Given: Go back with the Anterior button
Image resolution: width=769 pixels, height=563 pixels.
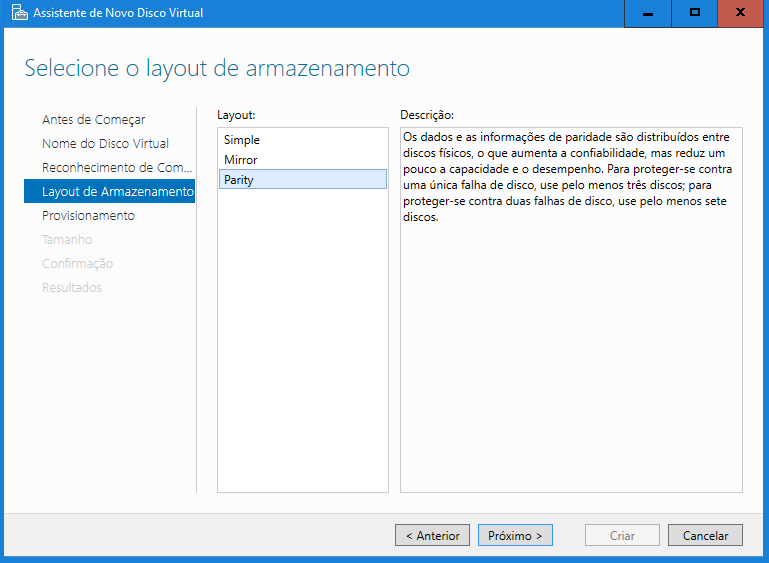Looking at the screenshot, I should click(x=432, y=536).
